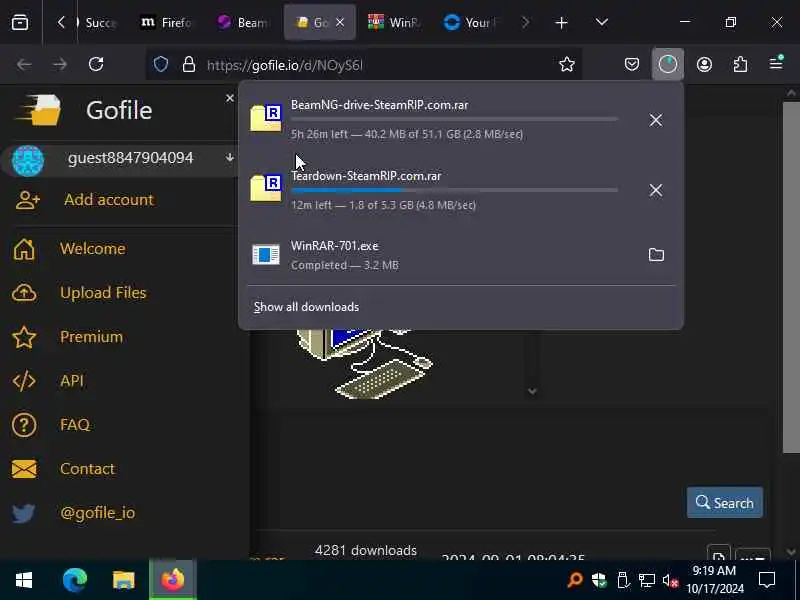The height and width of the screenshot is (600, 800).
Task: Open Windows Security tray icon
Action: point(599,580)
